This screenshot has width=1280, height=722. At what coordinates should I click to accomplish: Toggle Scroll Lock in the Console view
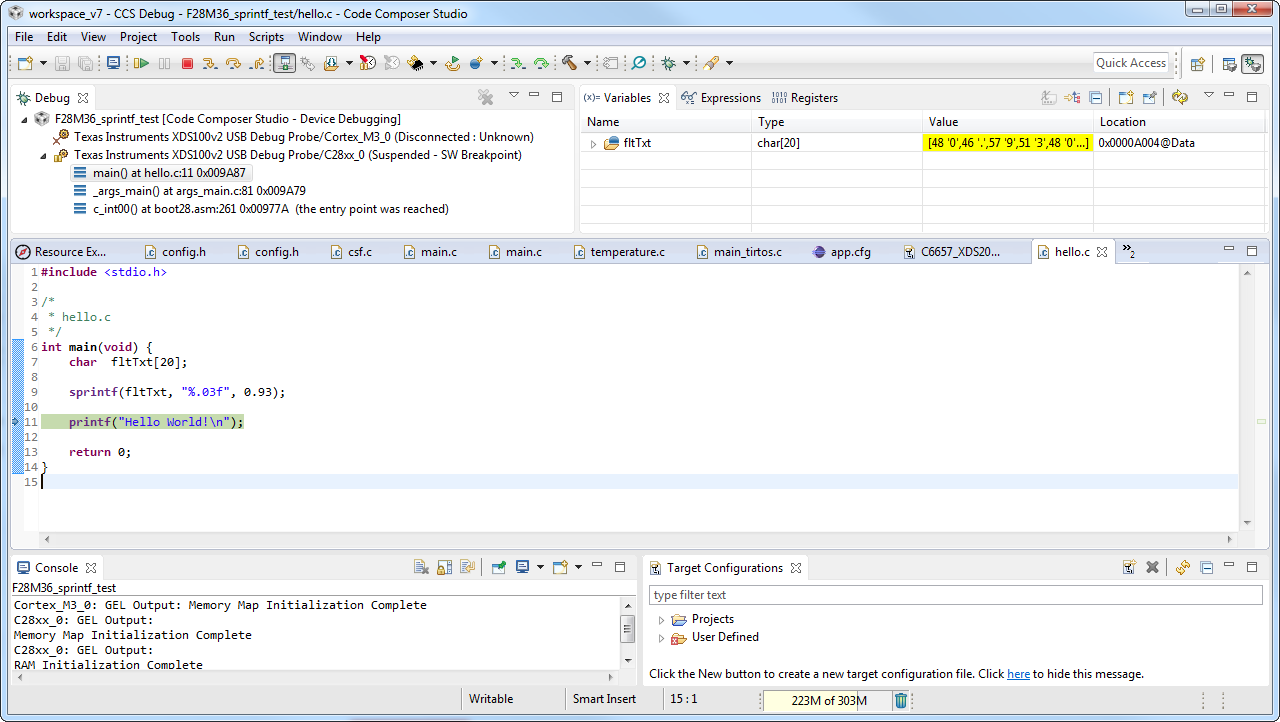(x=444, y=567)
